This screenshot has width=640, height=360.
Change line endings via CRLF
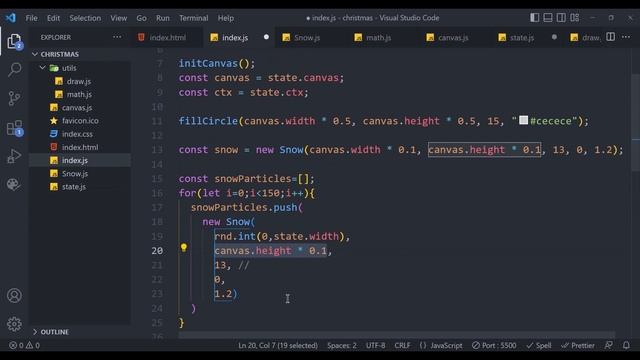(402, 345)
